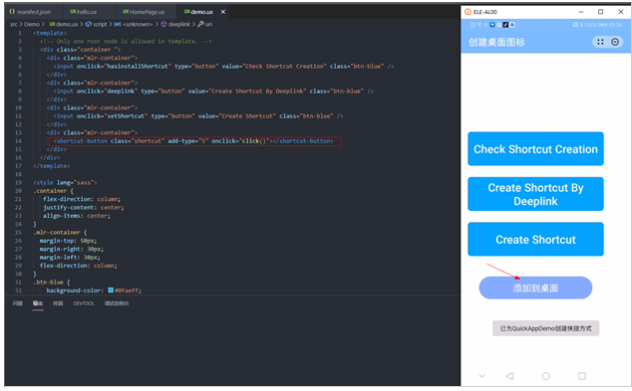
Task: Click the down chevron in phone navigation bar
Action: pyautogui.click(x=482, y=376)
